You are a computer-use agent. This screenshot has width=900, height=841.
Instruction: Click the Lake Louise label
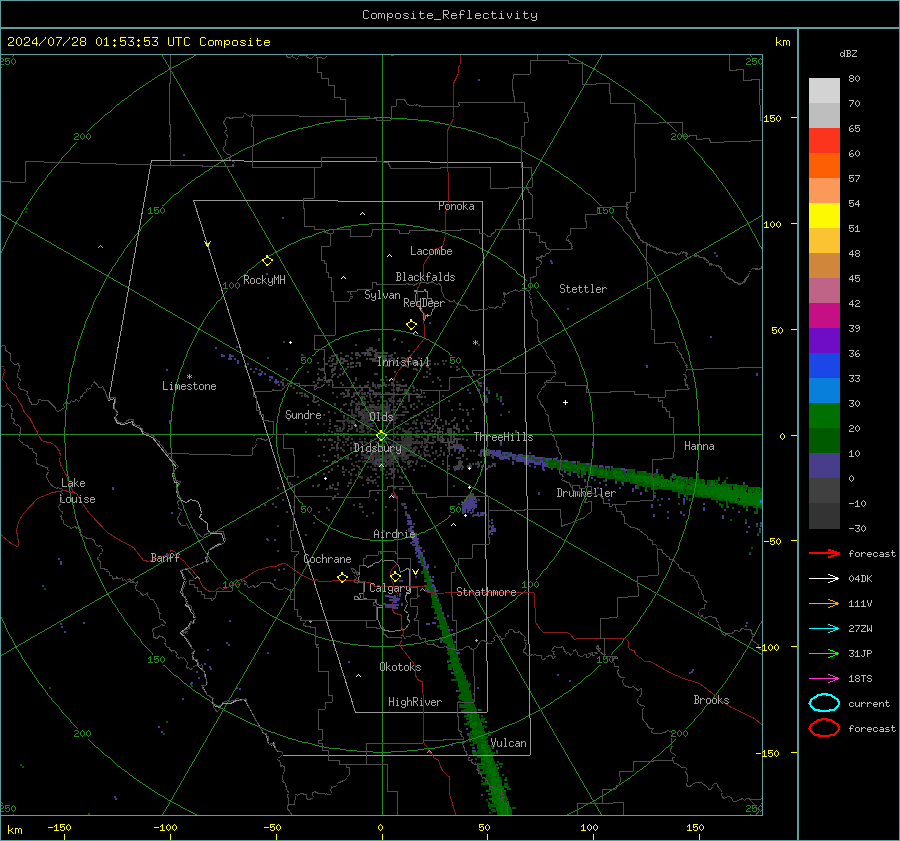[x=77, y=491]
